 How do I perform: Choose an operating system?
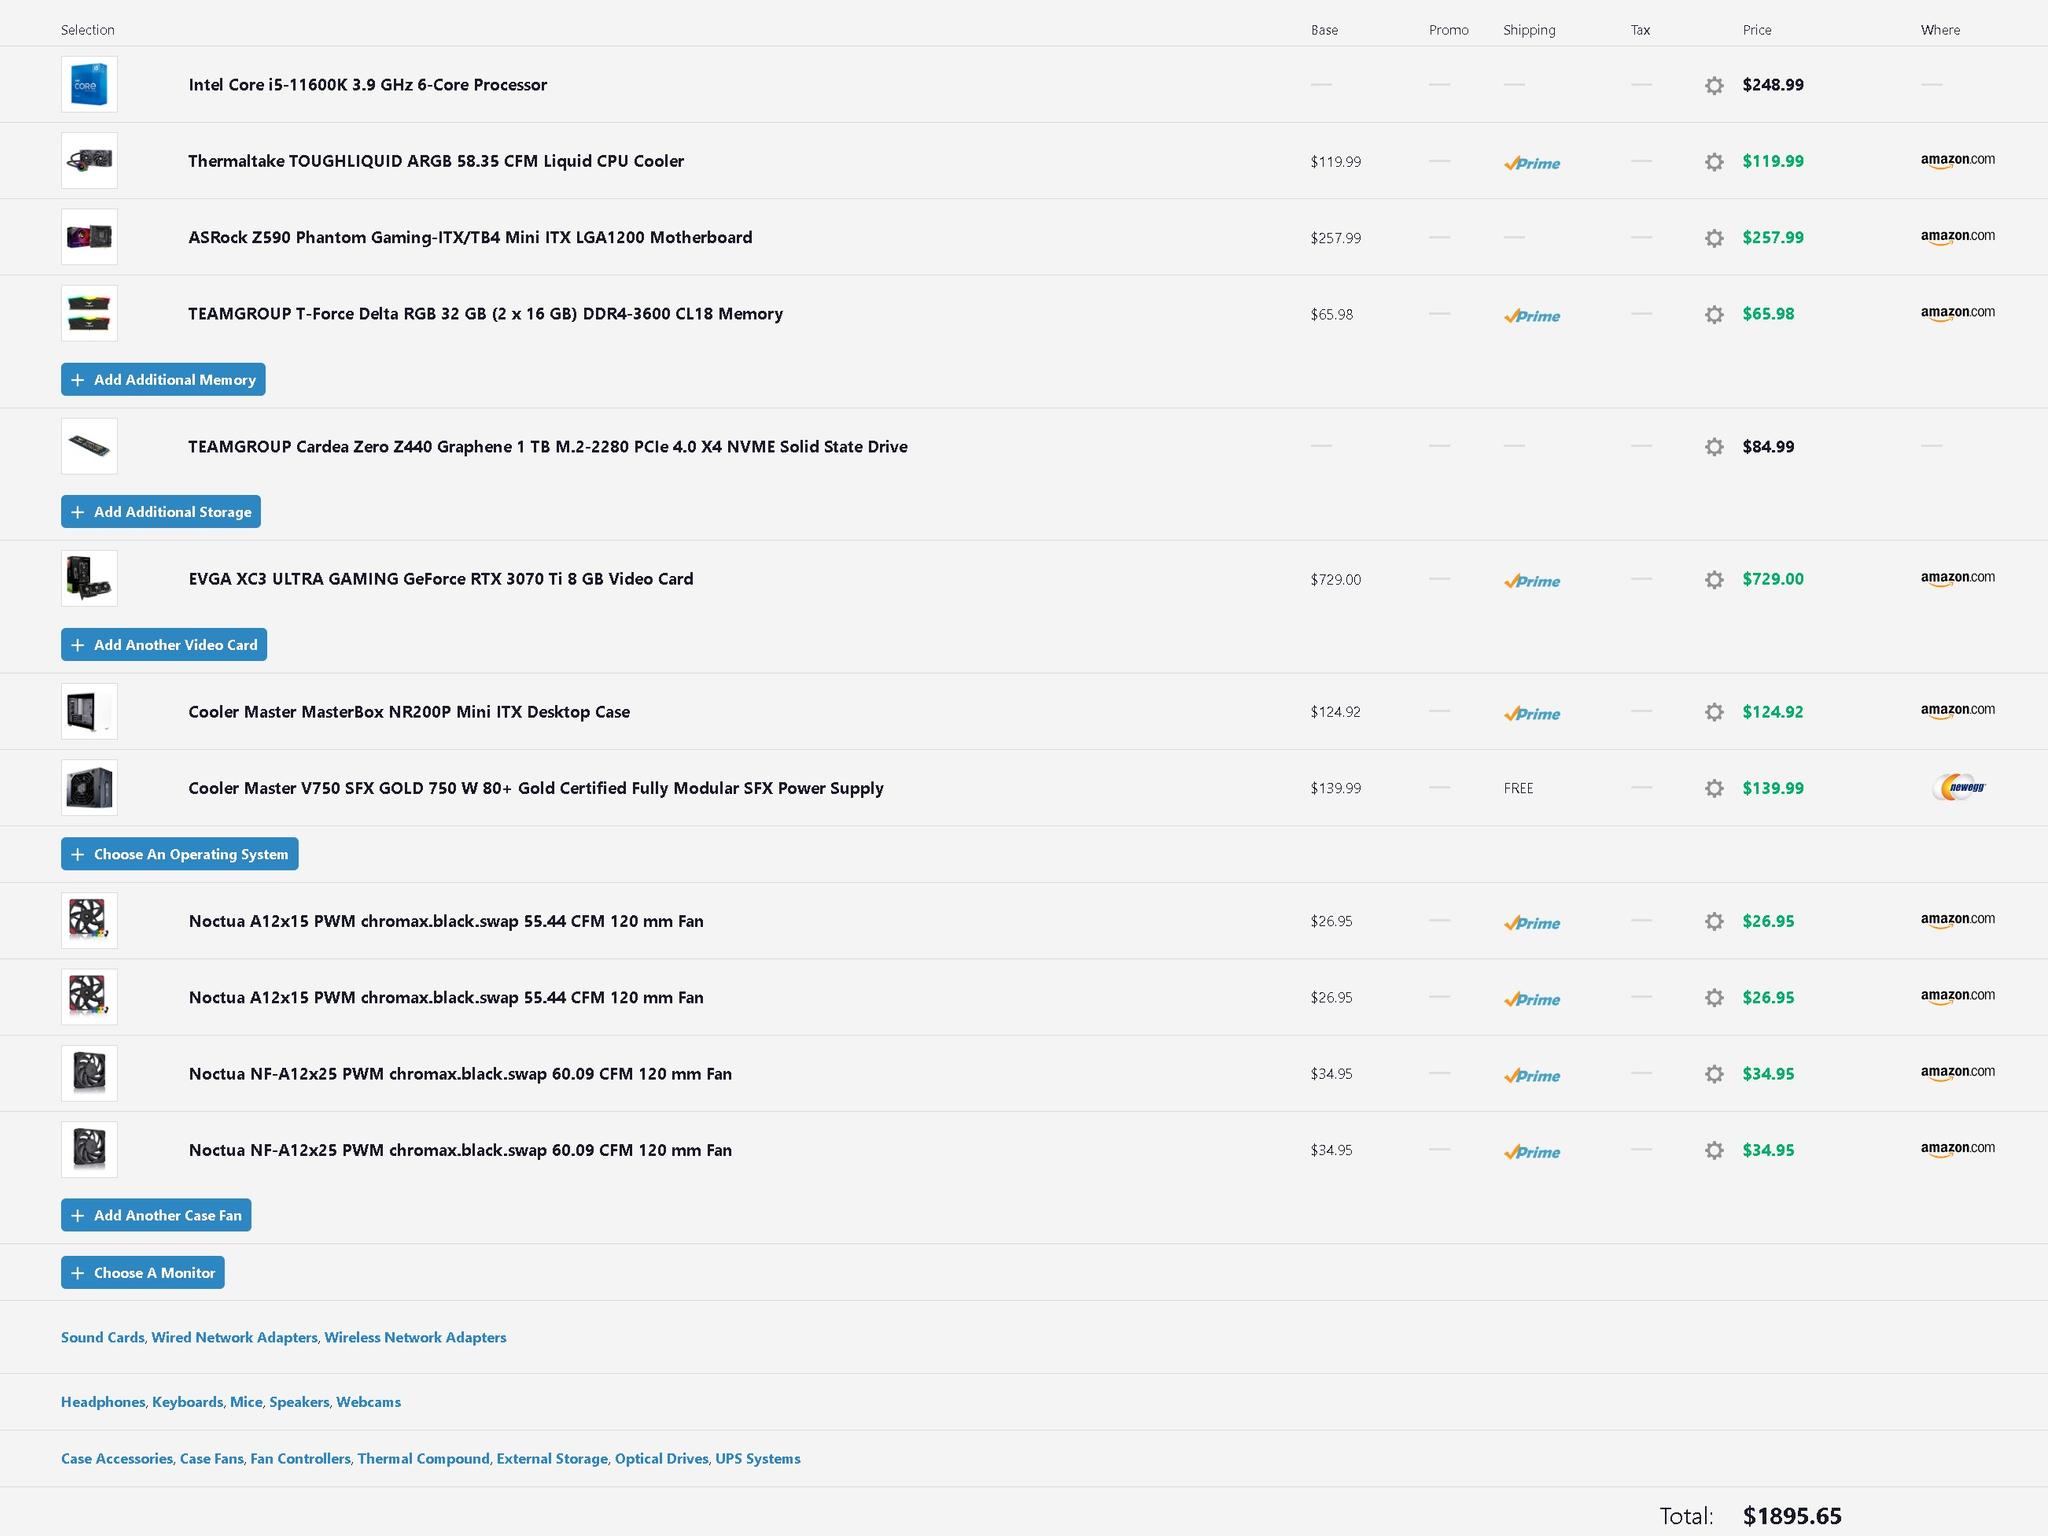click(180, 854)
